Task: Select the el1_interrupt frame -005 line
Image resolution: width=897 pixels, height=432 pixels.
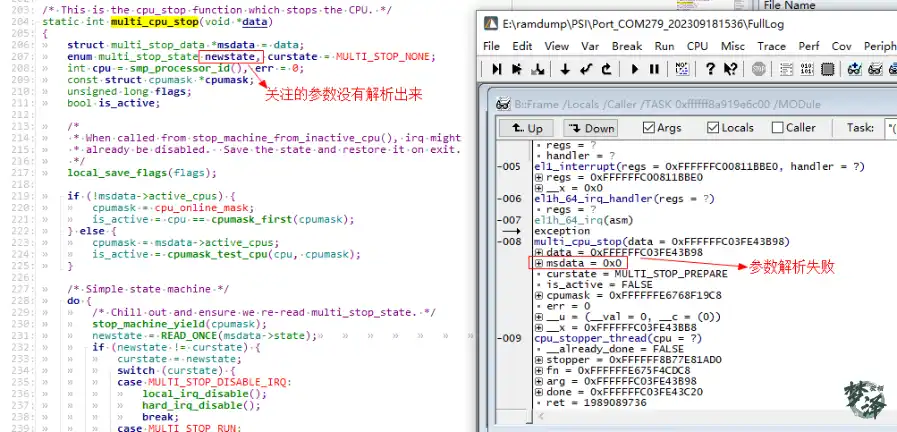Action: click(x=699, y=167)
